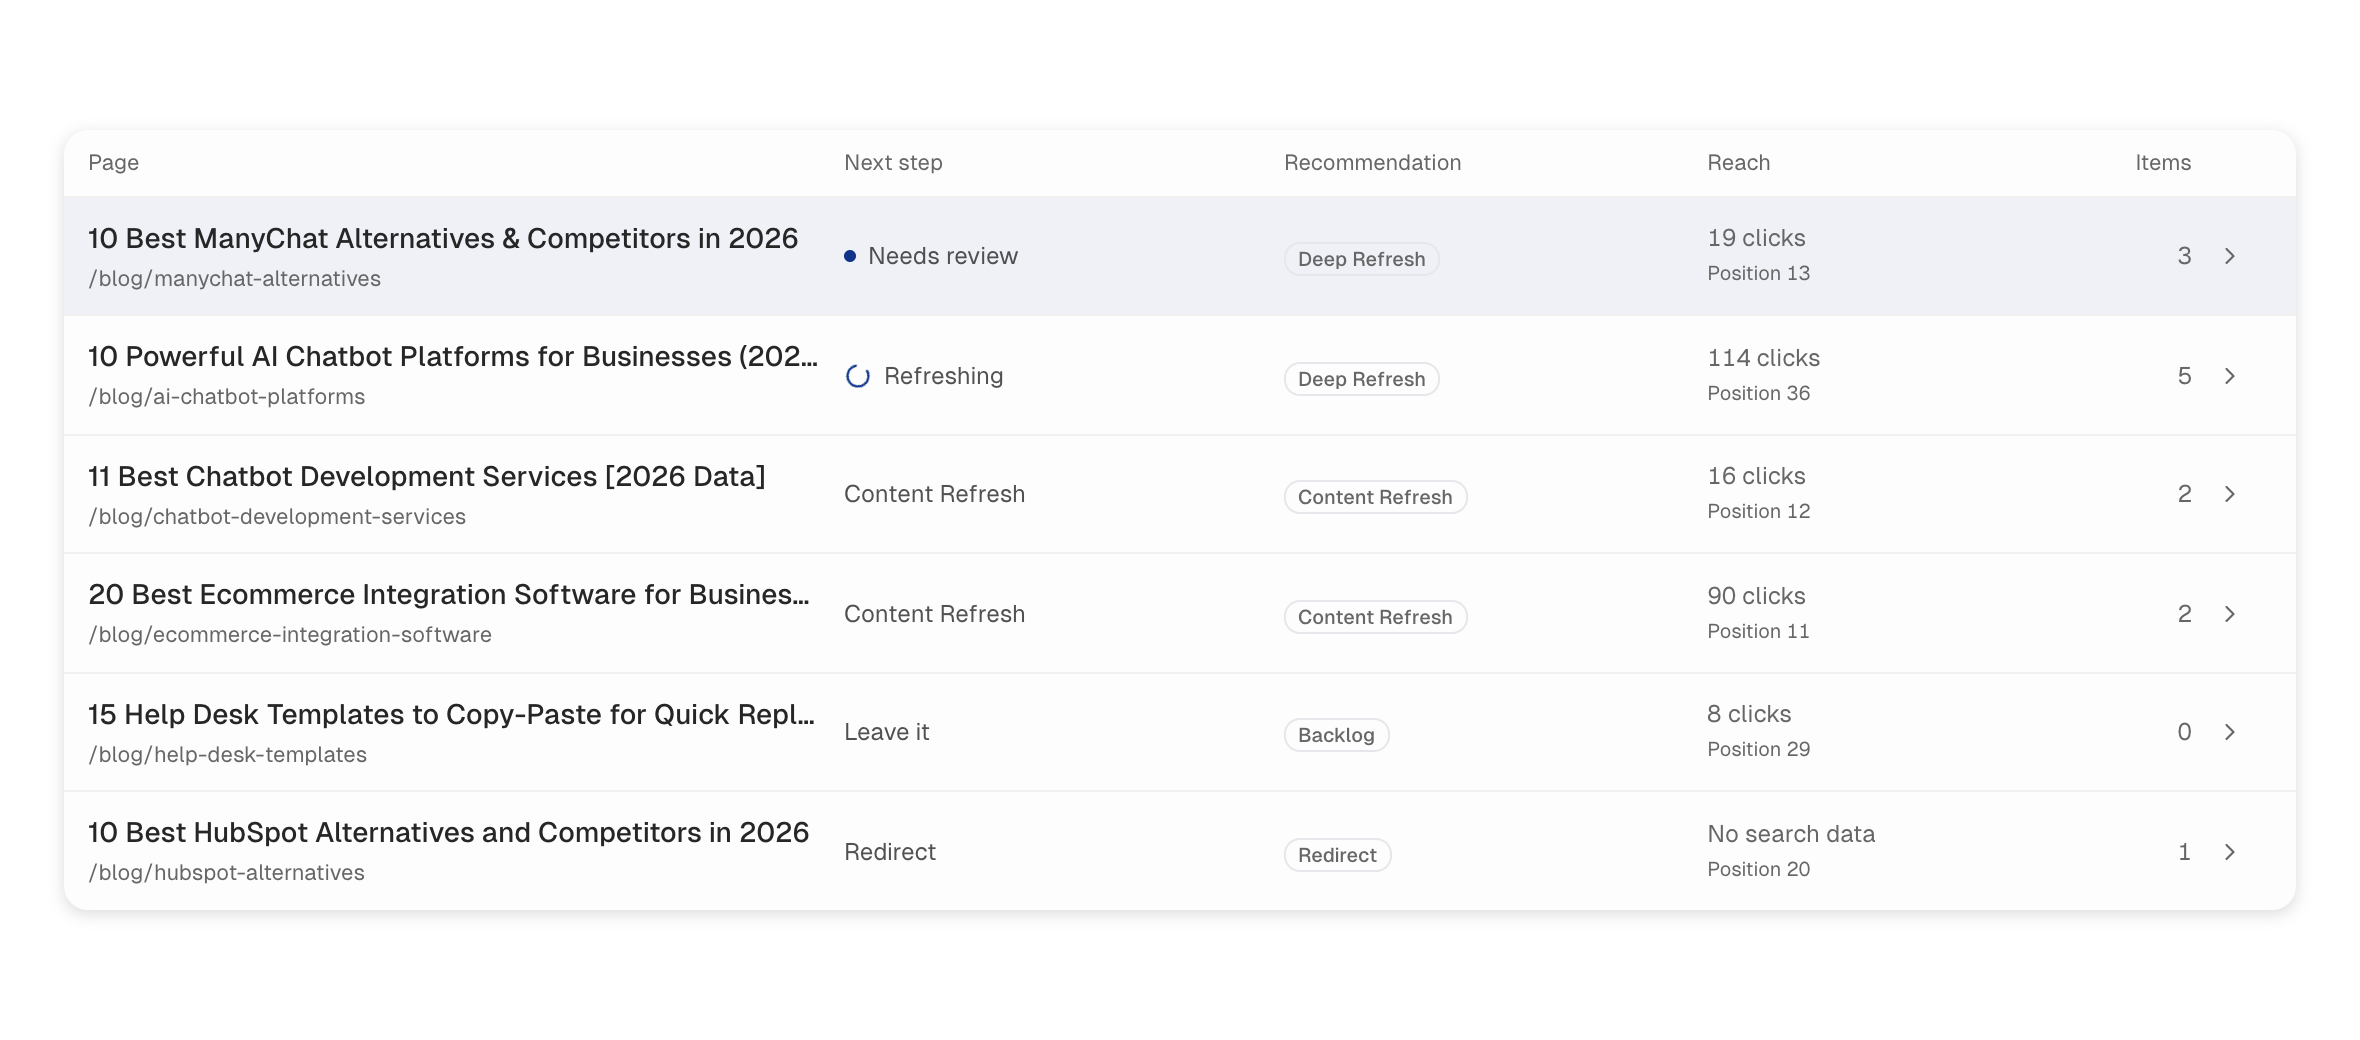Sort by the Items column header
Image resolution: width=2360 pixels, height=1040 pixels.
[2163, 162]
